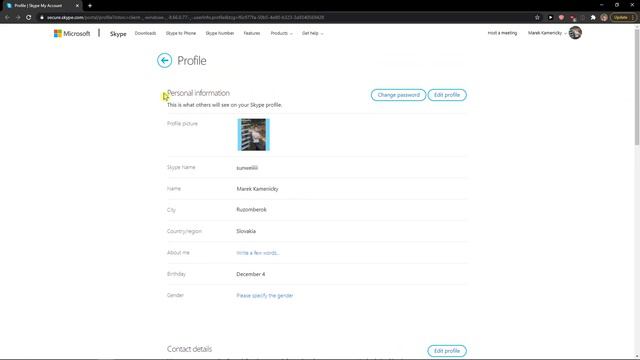Image resolution: width=640 pixels, height=360 pixels.
Task: Click the Host a meeting link
Action: pyautogui.click(x=502, y=33)
